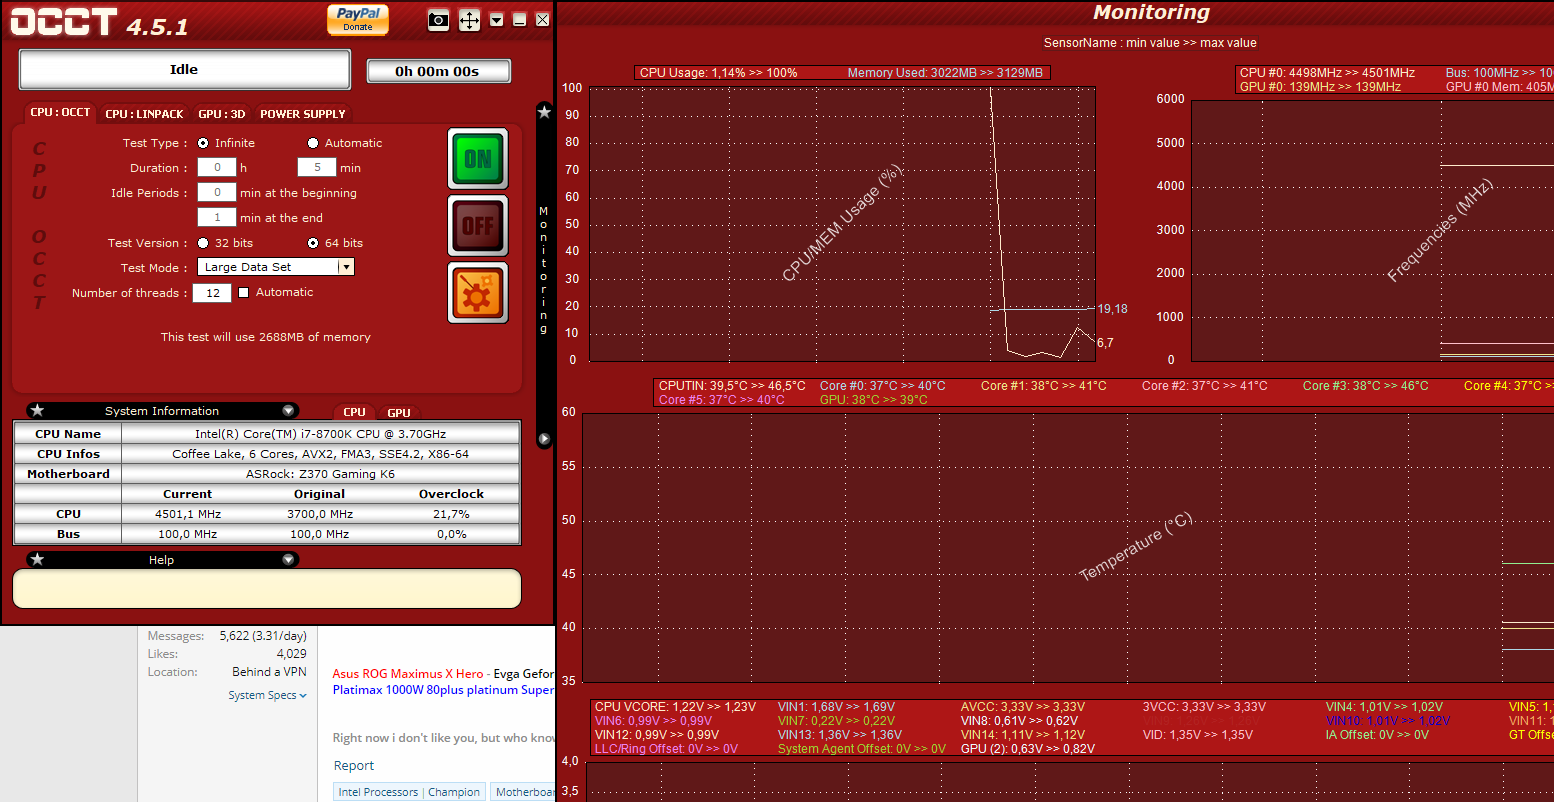Click ASRock: Z370 Gaming K6 cell

320,474
